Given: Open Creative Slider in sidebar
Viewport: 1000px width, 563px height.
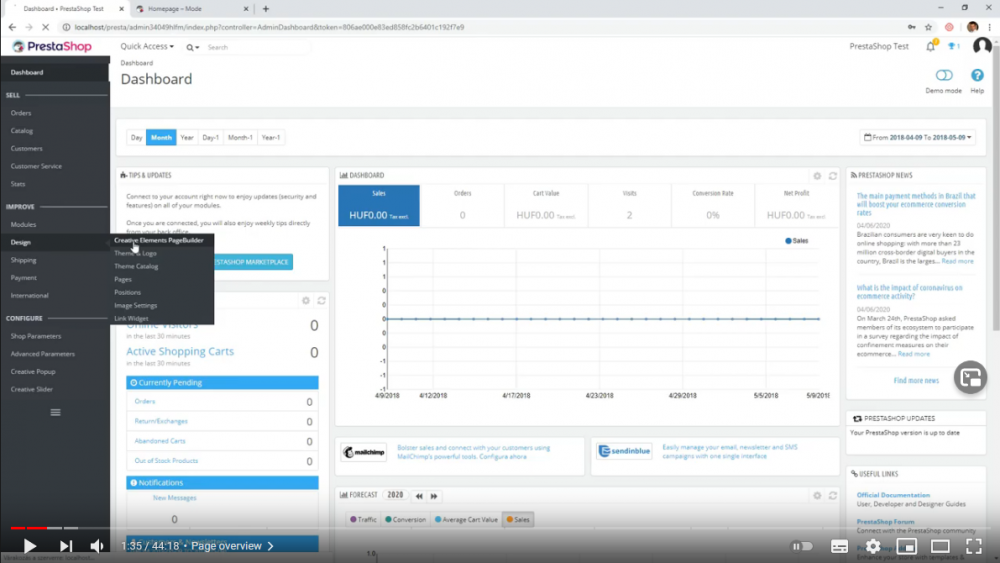Looking at the screenshot, I should [31, 389].
